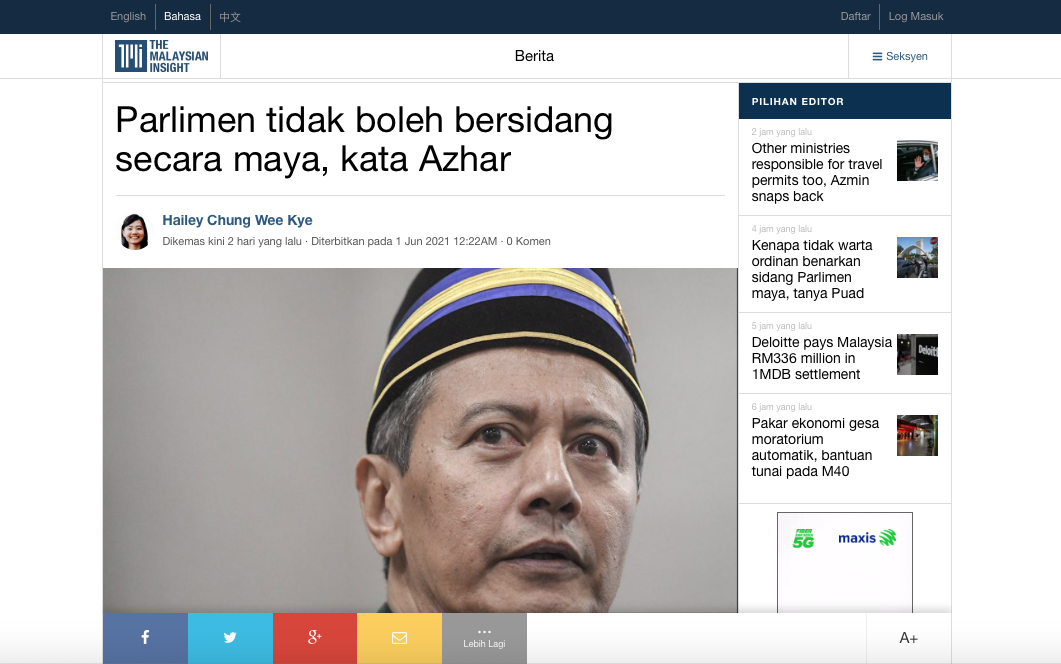Switch language to Bahasa
This screenshot has width=1061, height=664.
[183, 16]
